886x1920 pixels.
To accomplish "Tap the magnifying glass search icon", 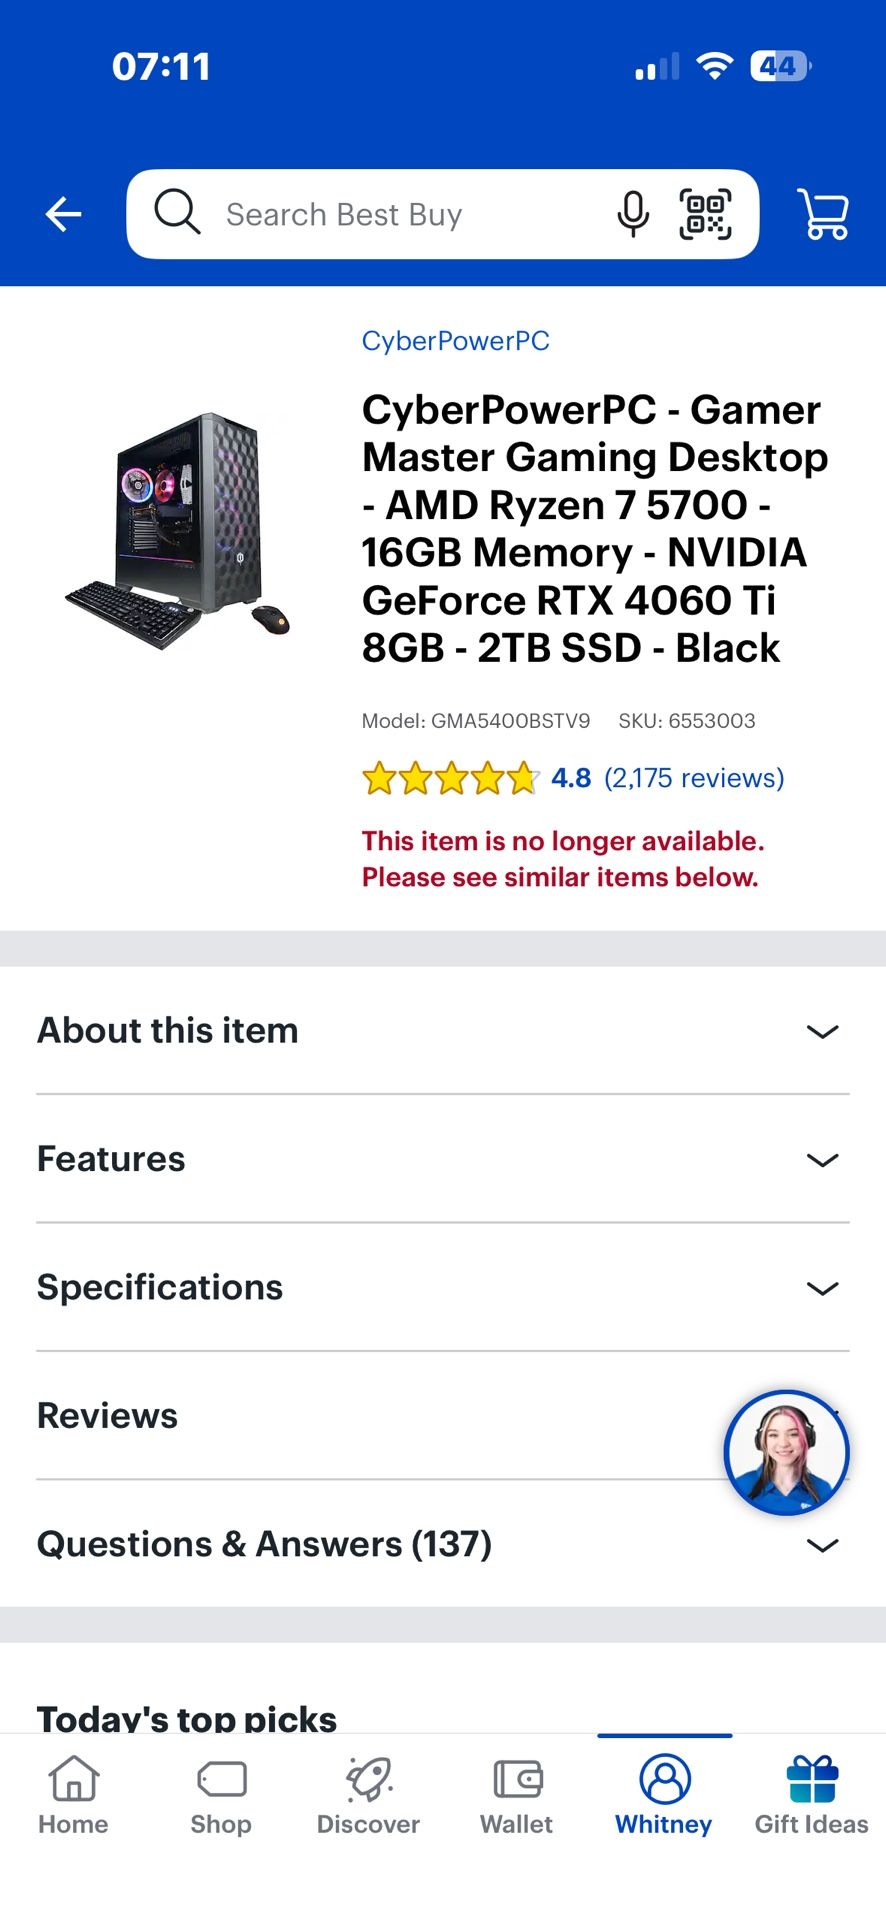I will 177,213.
